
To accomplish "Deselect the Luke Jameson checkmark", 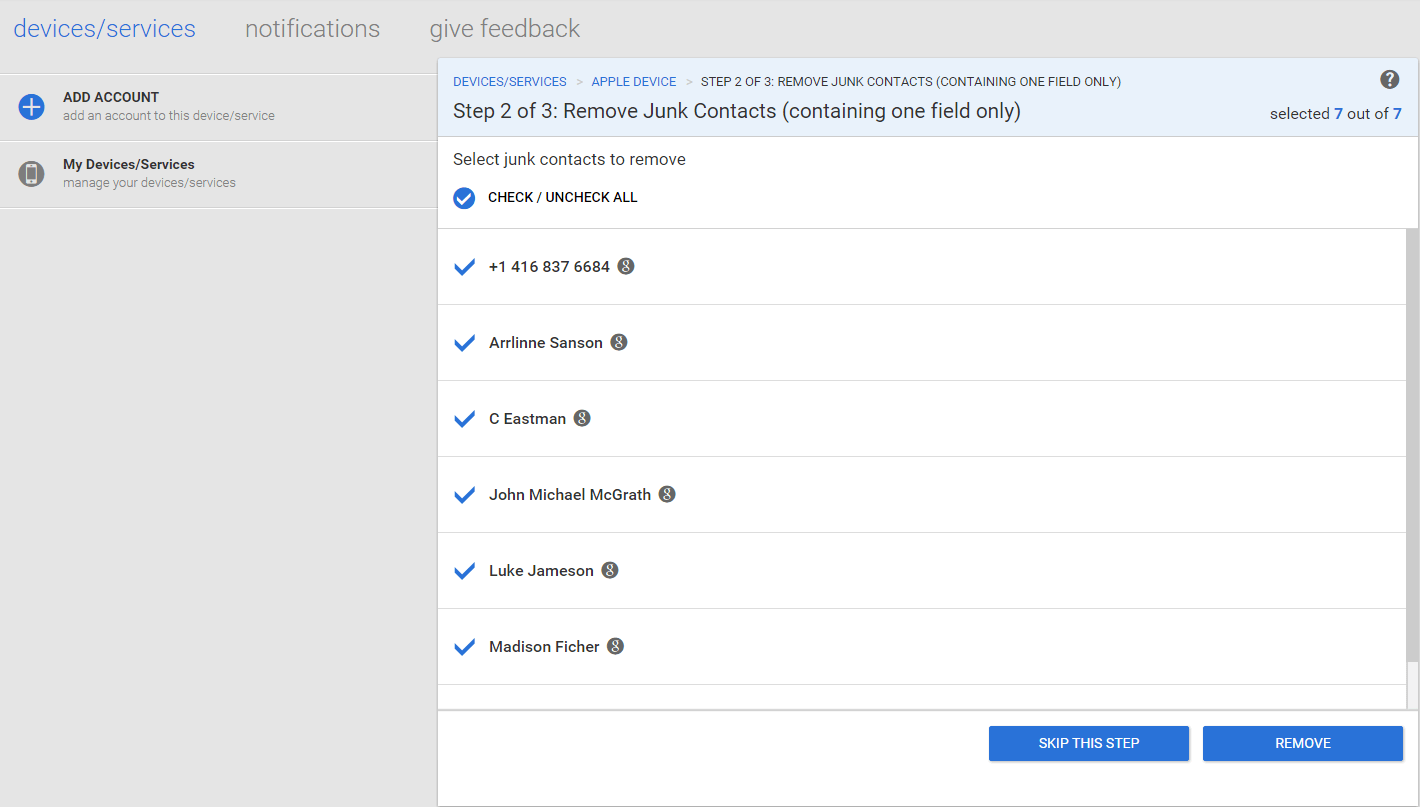I will pyautogui.click(x=464, y=571).
